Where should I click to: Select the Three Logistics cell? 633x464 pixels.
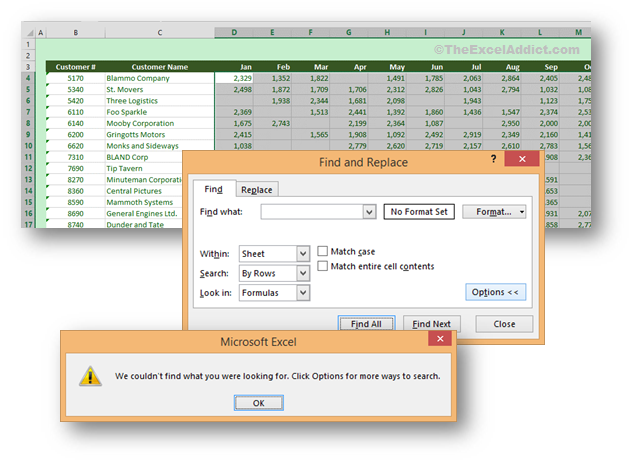coord(160,101)
